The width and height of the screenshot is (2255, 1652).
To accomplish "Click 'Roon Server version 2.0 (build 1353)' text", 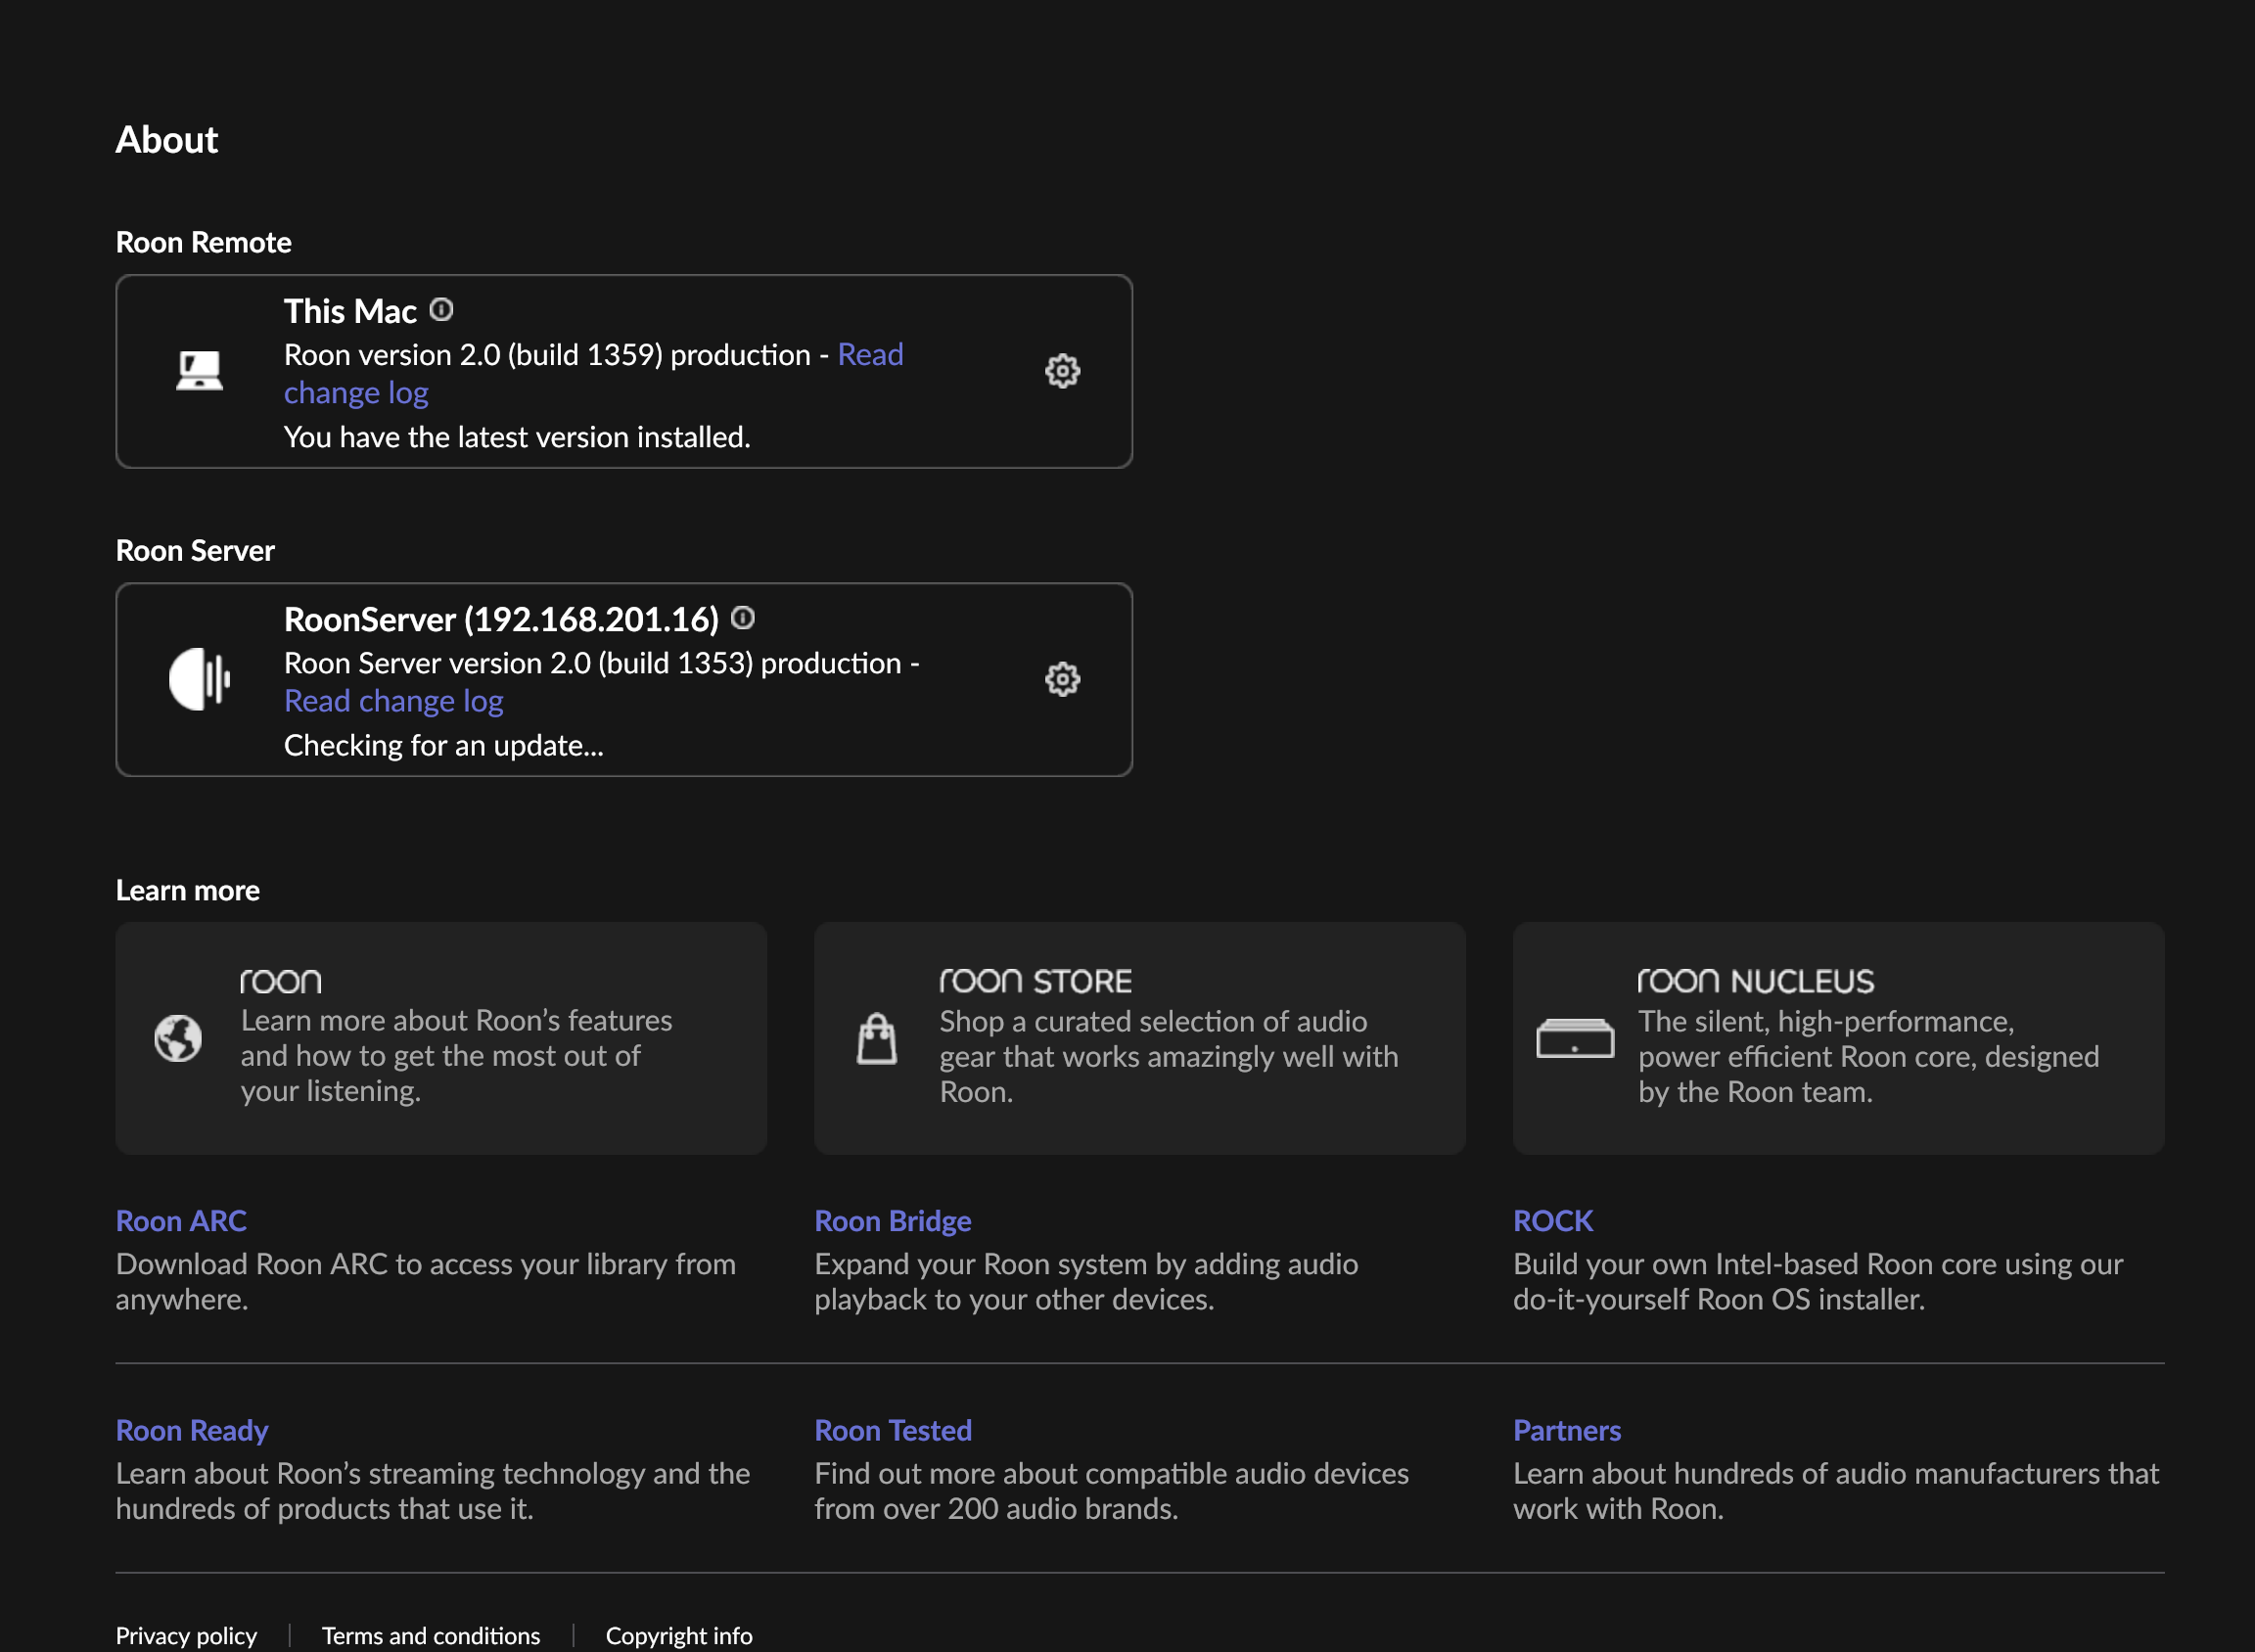I will tap(518, 663).
